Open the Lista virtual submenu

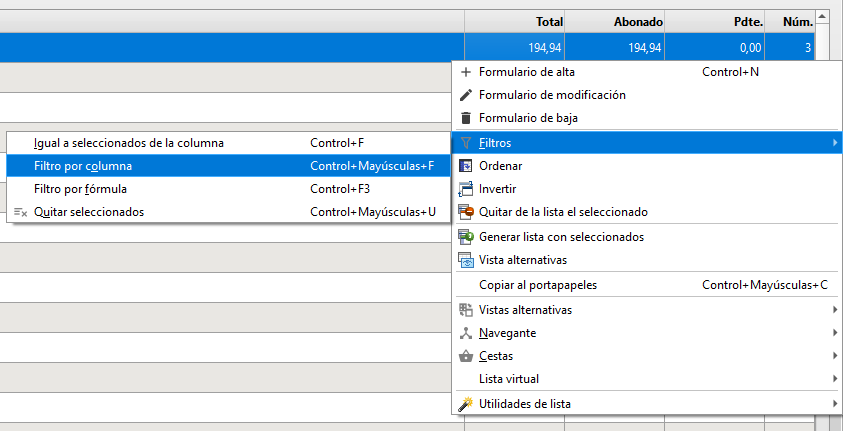click(x=509, y=379)
